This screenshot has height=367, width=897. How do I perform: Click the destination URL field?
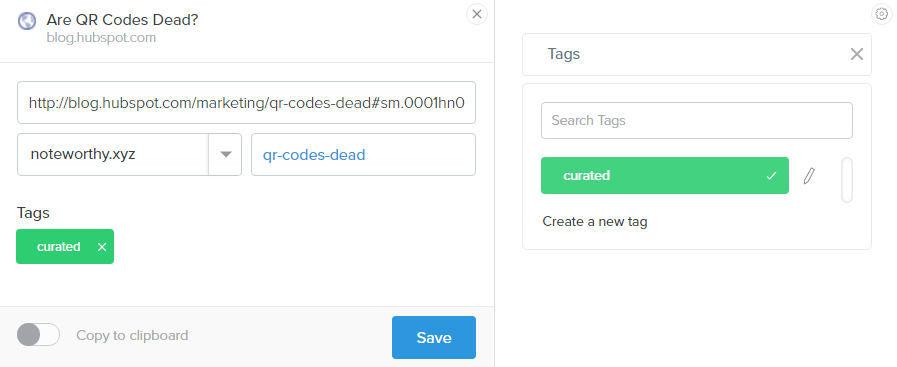247,102
